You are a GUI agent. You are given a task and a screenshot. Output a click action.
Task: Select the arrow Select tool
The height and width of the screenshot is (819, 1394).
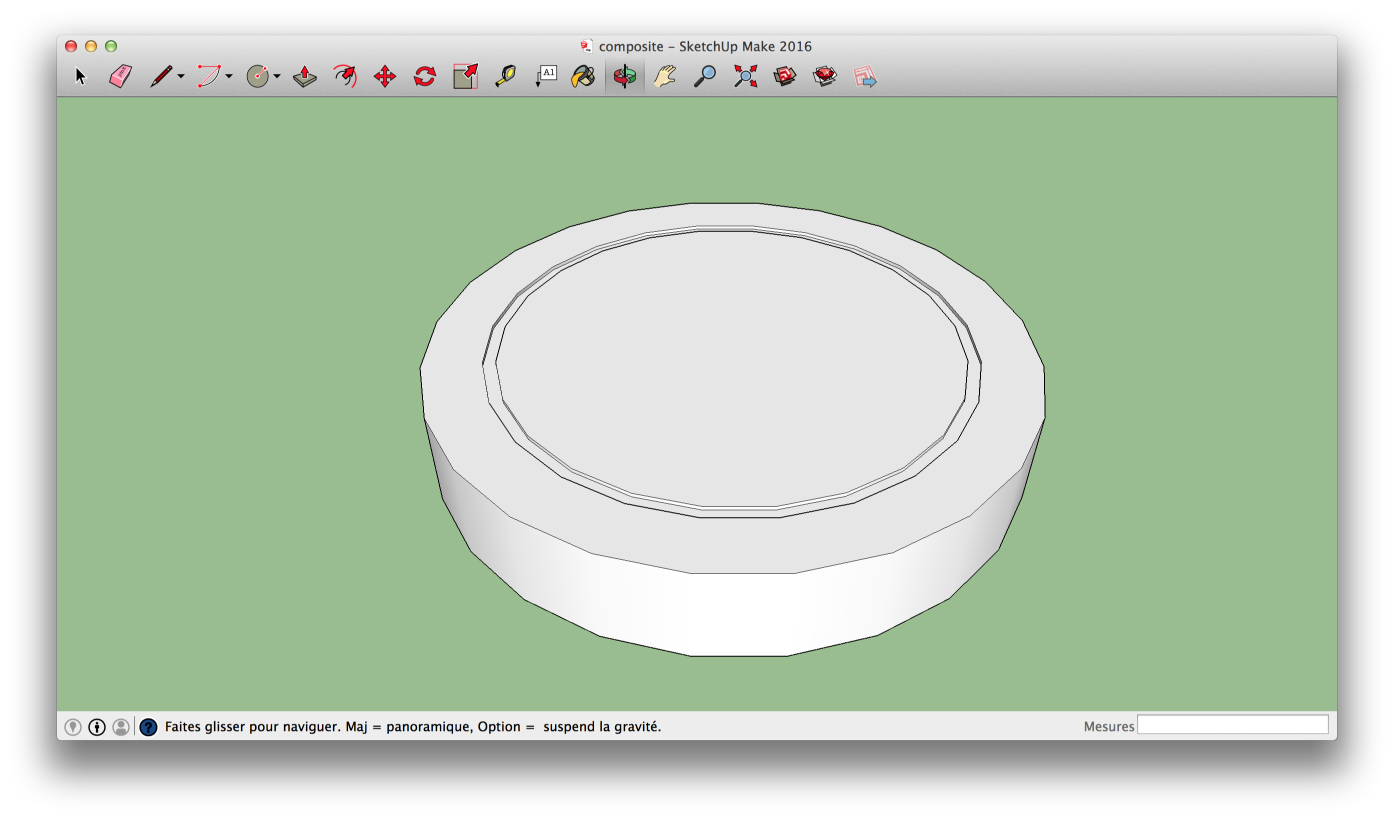pyautogui.click(x=81, y=76)
